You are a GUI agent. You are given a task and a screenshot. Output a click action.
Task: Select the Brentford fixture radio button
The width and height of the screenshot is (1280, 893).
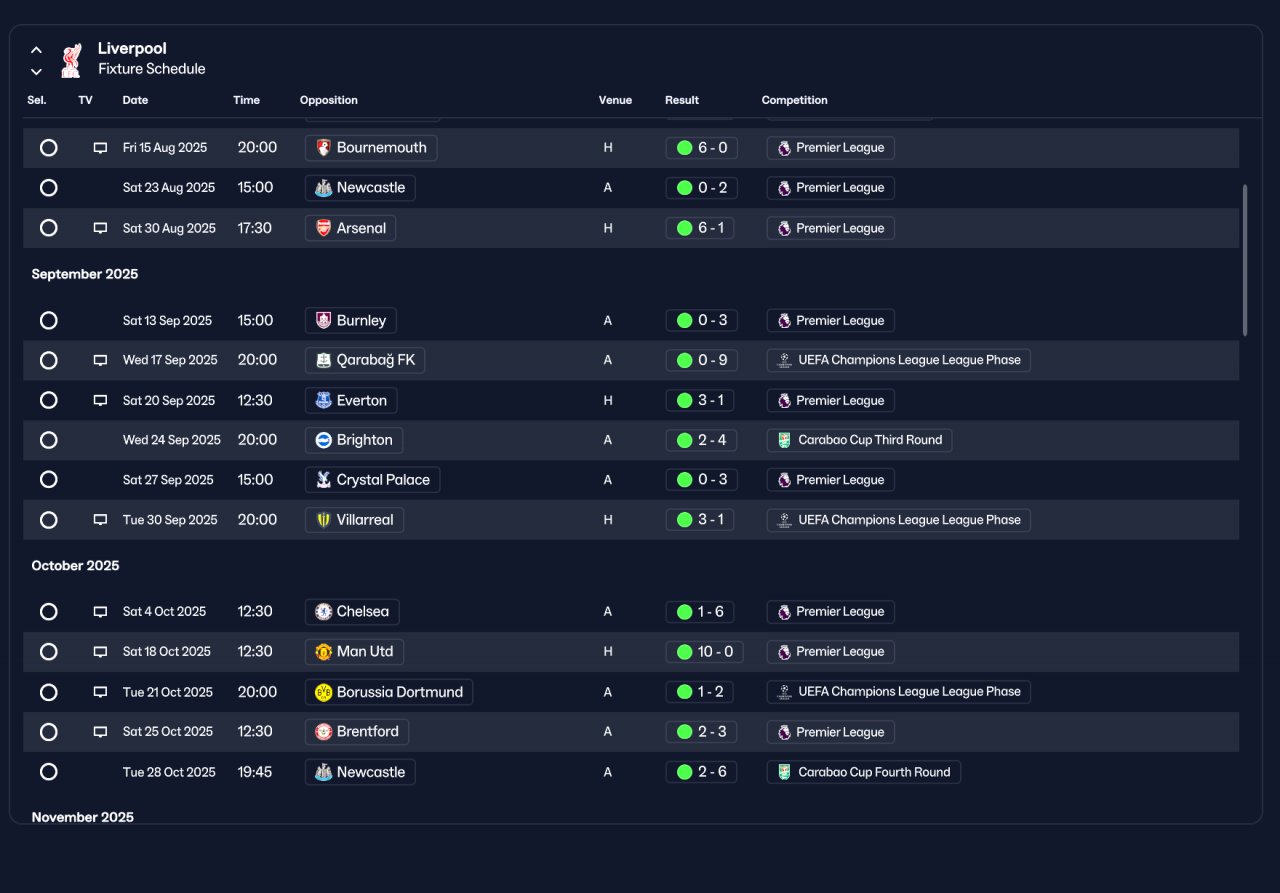click(48, 732)
